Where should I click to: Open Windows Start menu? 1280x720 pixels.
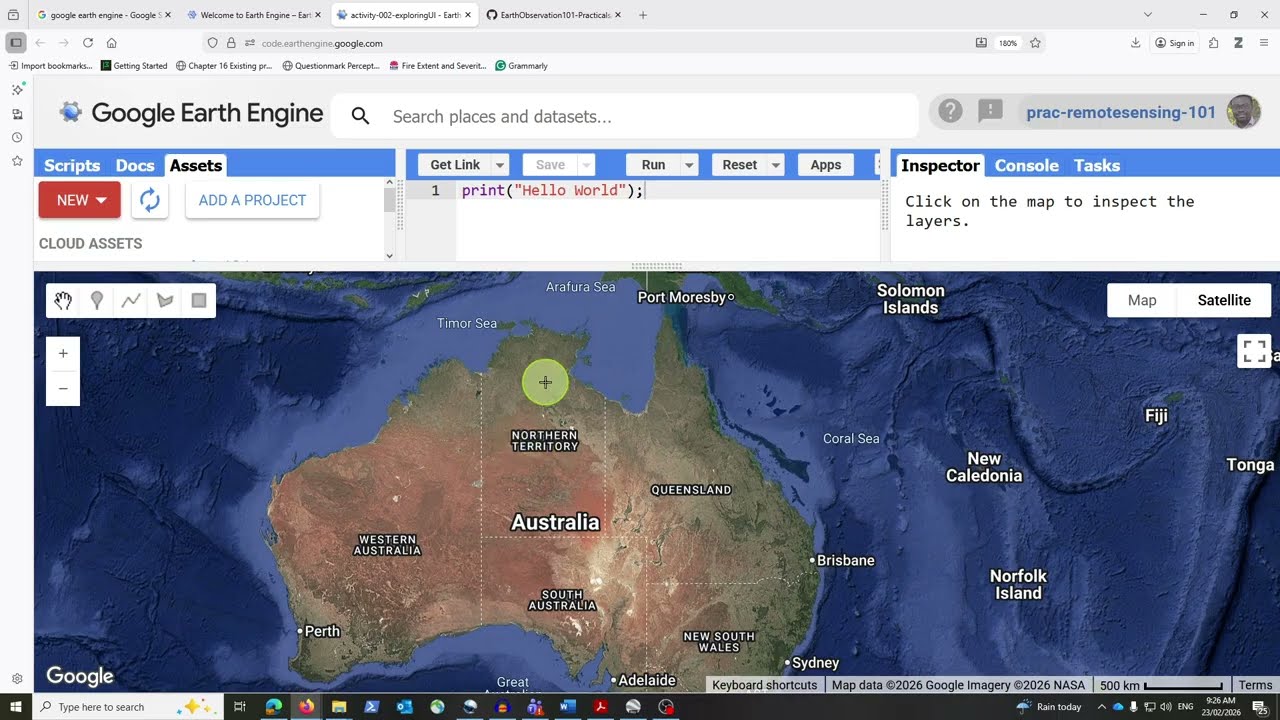point(16,707)
